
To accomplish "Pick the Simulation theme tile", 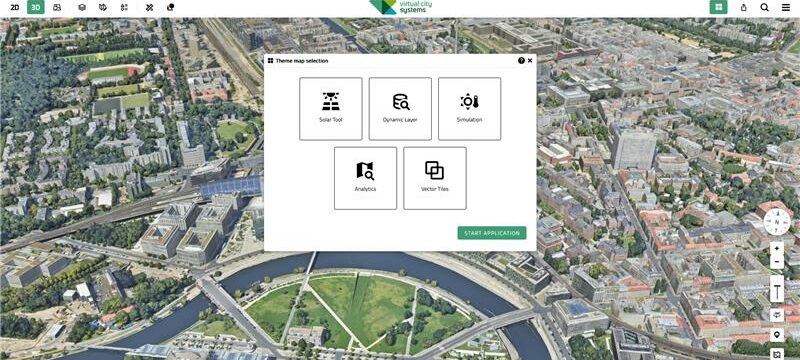I will 469,109.
